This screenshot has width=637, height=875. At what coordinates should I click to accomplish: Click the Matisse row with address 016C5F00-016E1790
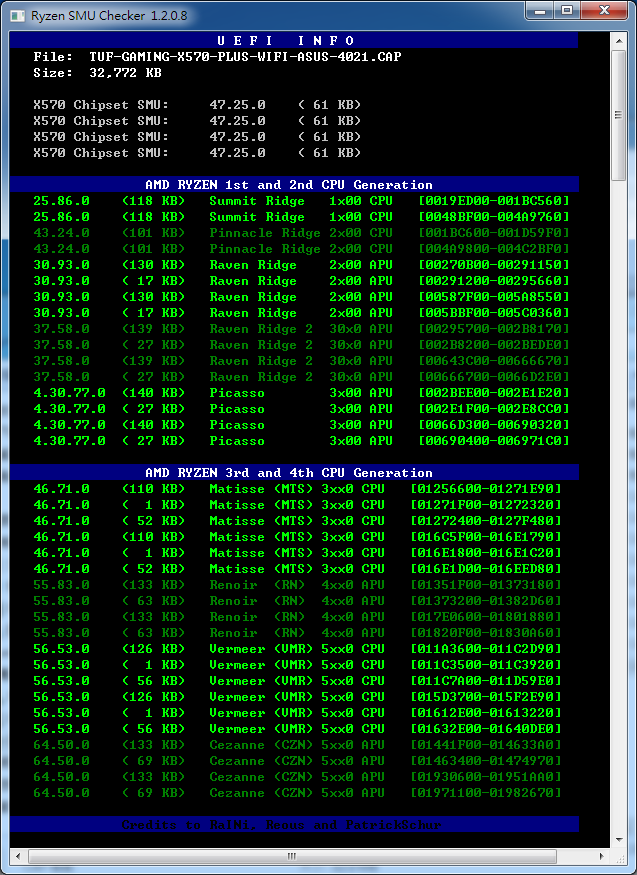(x=297, y=537)
